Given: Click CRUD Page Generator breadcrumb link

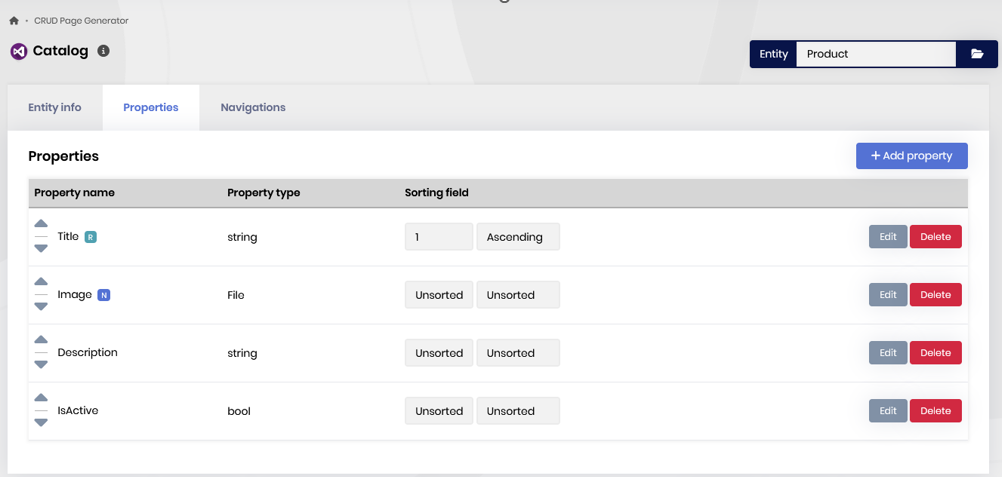Looking at the screenshot, I should [x=81, y=21].
